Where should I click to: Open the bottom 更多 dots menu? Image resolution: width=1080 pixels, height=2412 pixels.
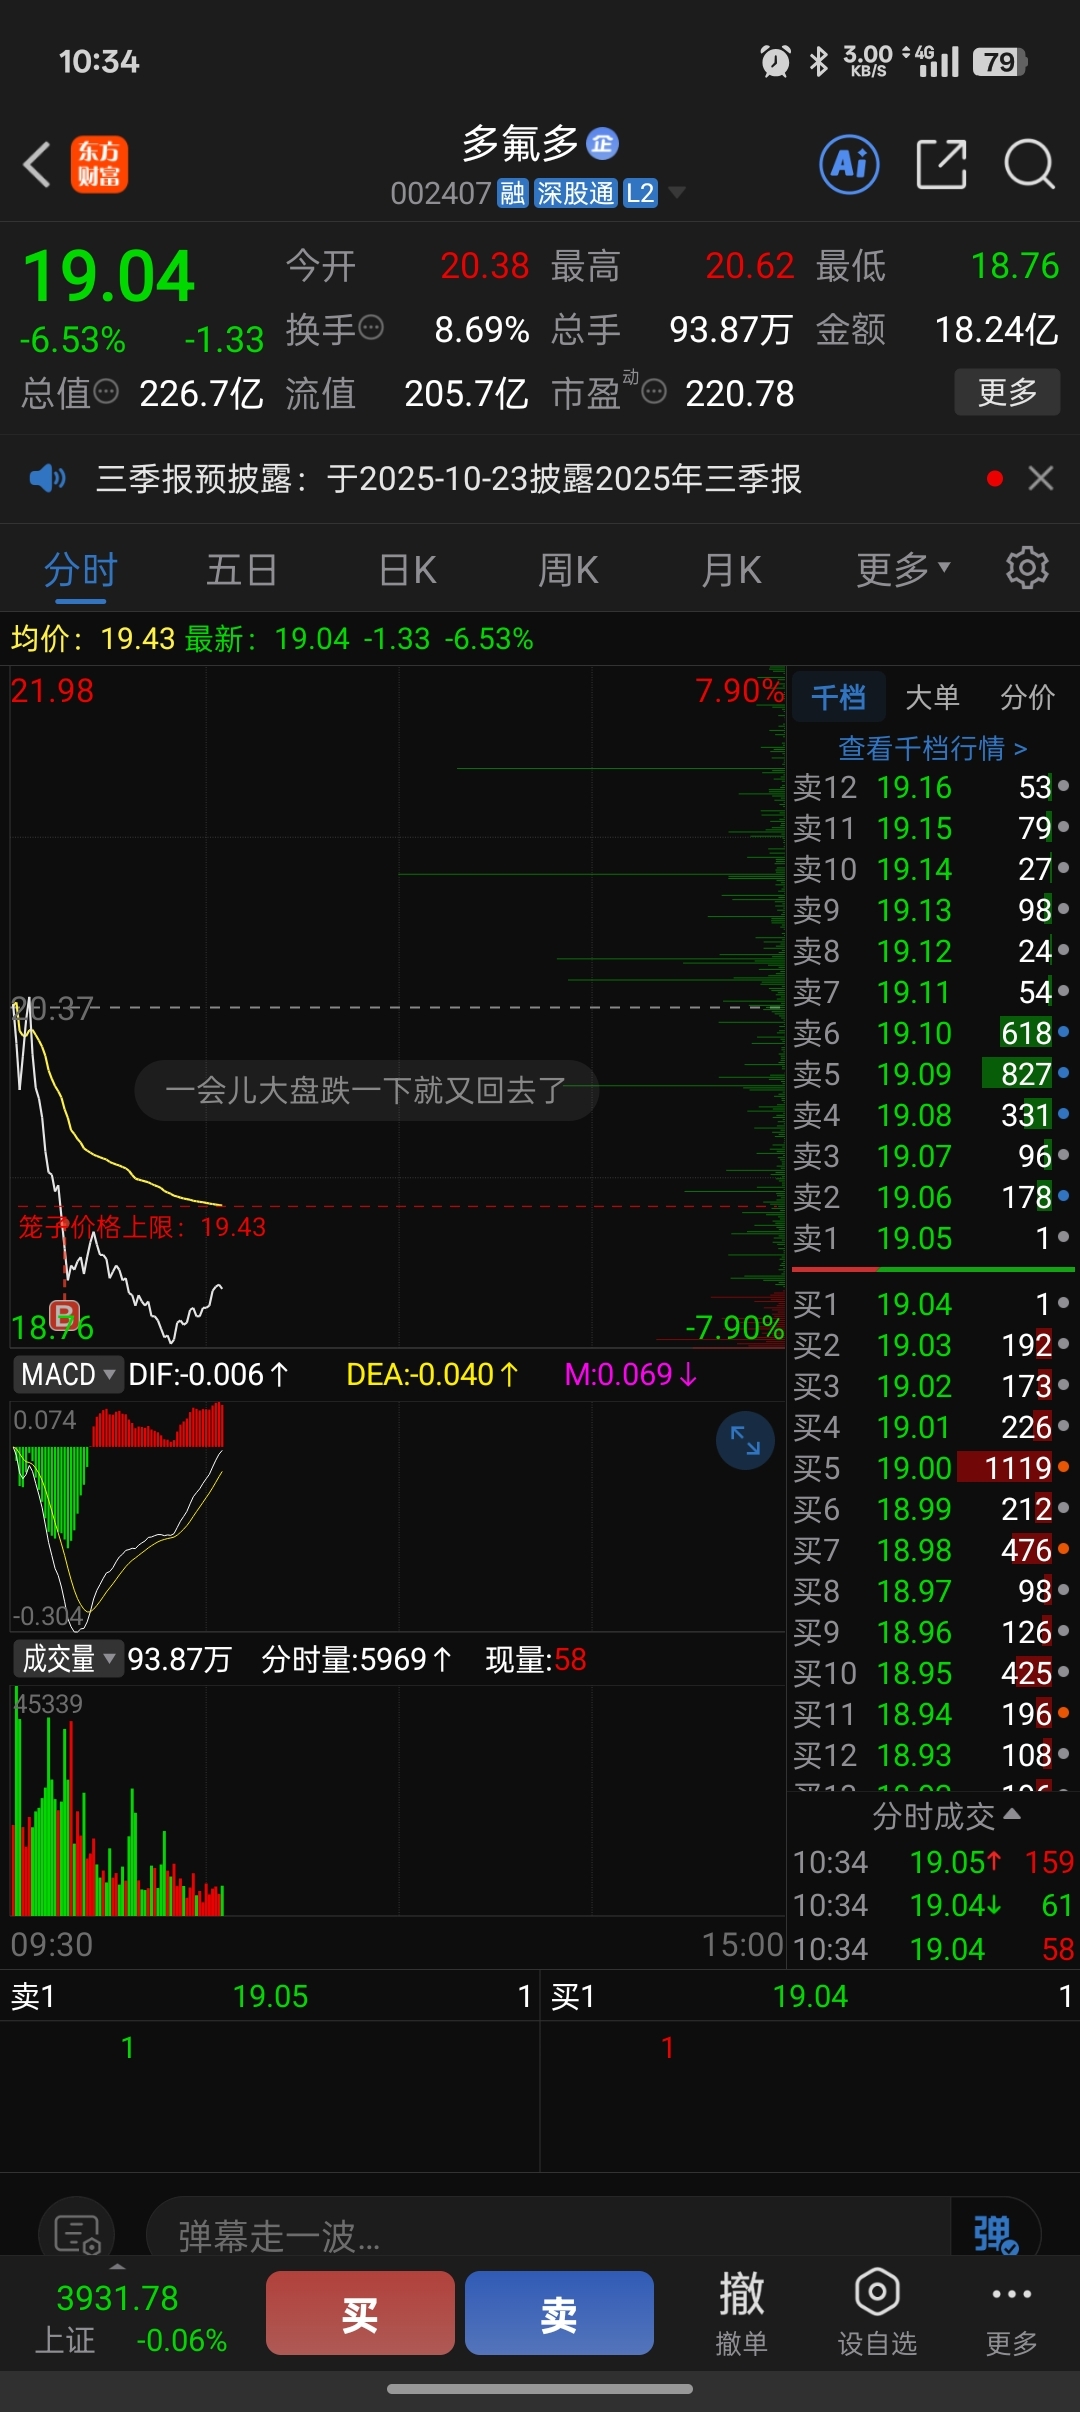coord(1012,2314)
